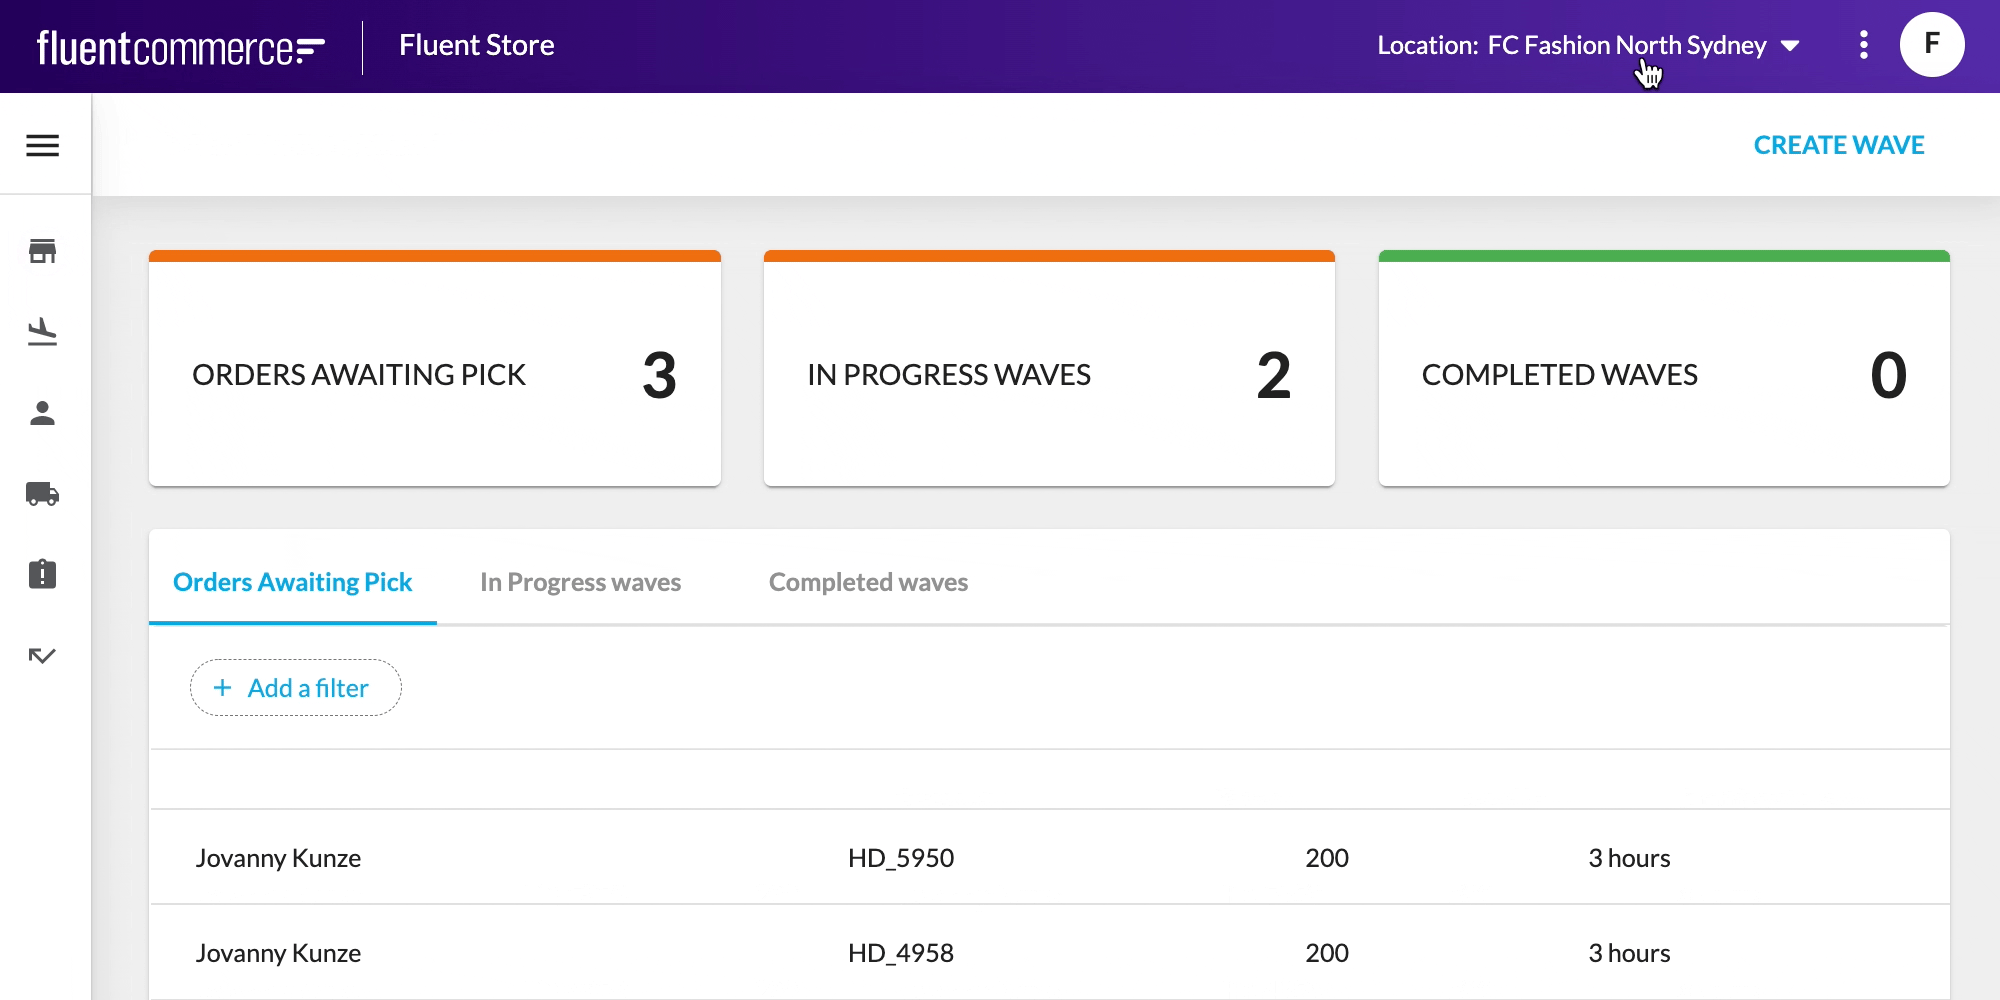Click the Fluent Store title link
Viewport: 2000px width, 1000px height.
coord(476,44)
